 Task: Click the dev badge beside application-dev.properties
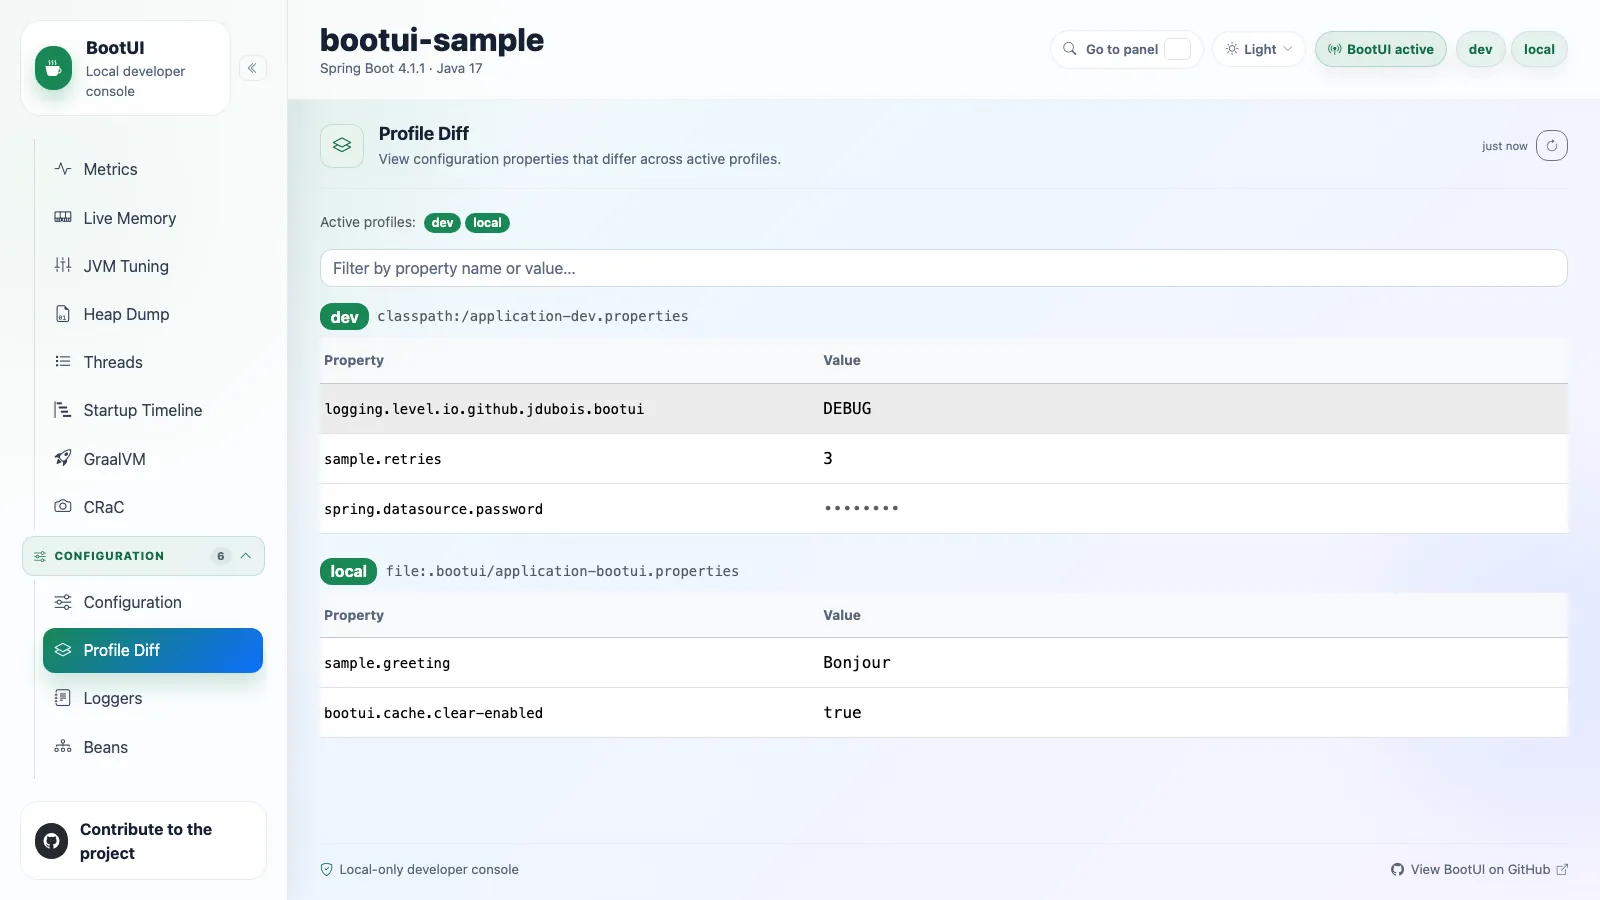pos(344,317)
